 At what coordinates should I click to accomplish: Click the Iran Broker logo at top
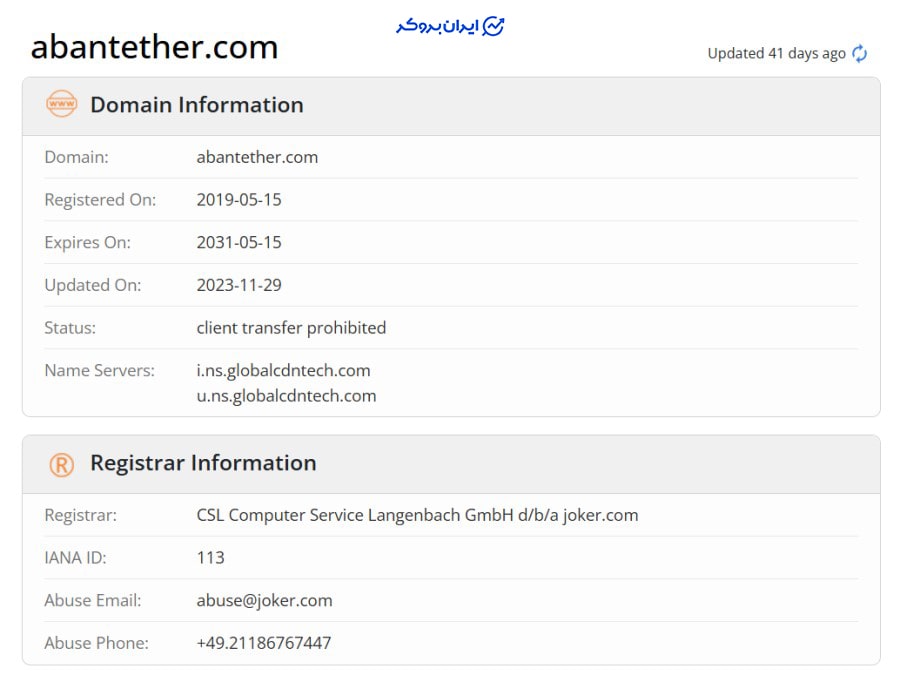(x=450, y=26)
